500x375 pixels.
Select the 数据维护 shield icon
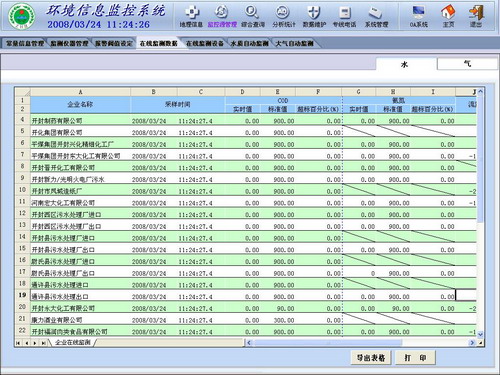tap(314, 12)
